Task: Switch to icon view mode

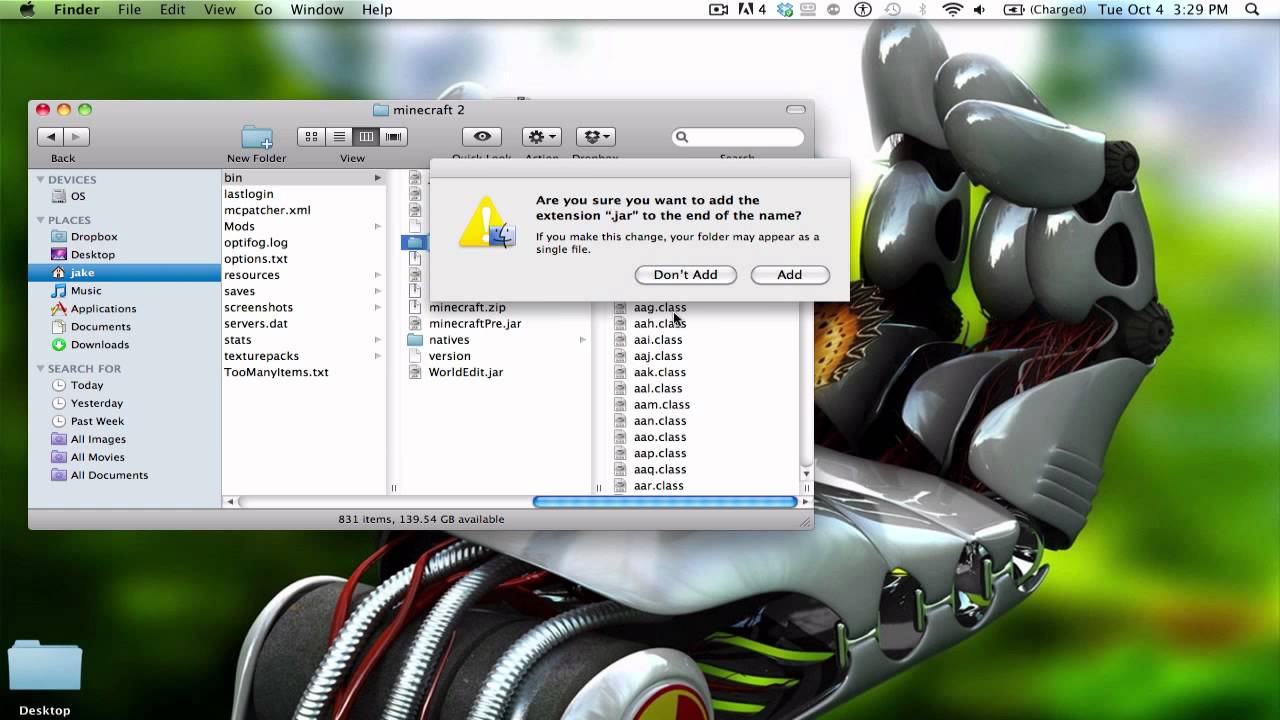Action: 311,137
